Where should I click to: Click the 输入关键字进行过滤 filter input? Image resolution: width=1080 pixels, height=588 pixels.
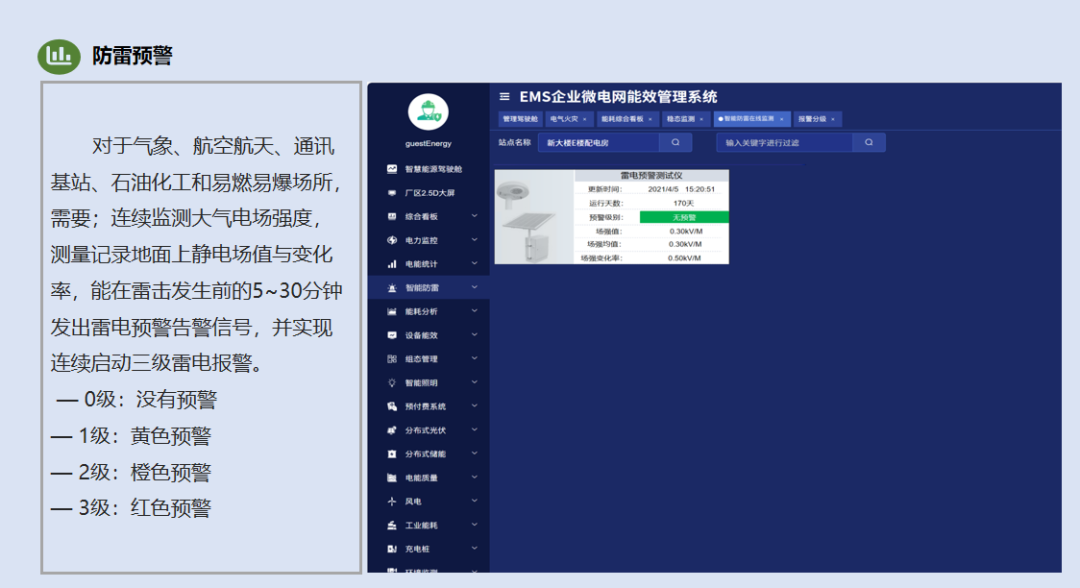tap(785, 143)
